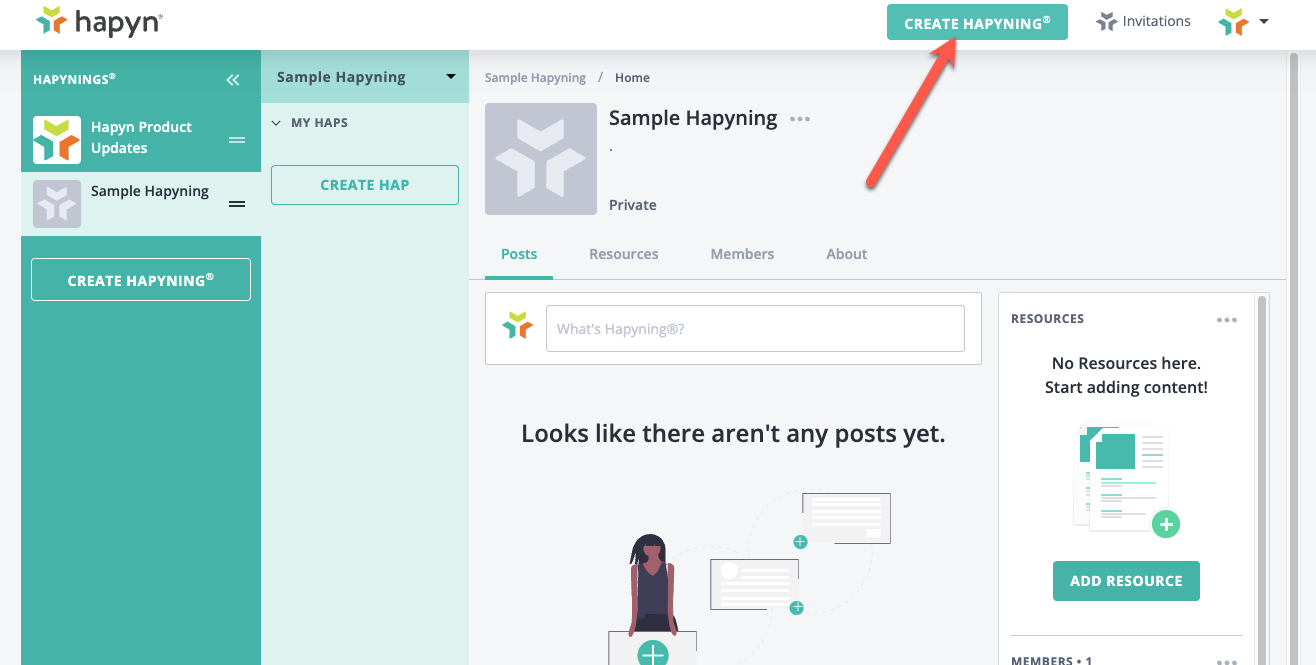
Task: Click the hapyn logo in header
Action: click(98, 21)
